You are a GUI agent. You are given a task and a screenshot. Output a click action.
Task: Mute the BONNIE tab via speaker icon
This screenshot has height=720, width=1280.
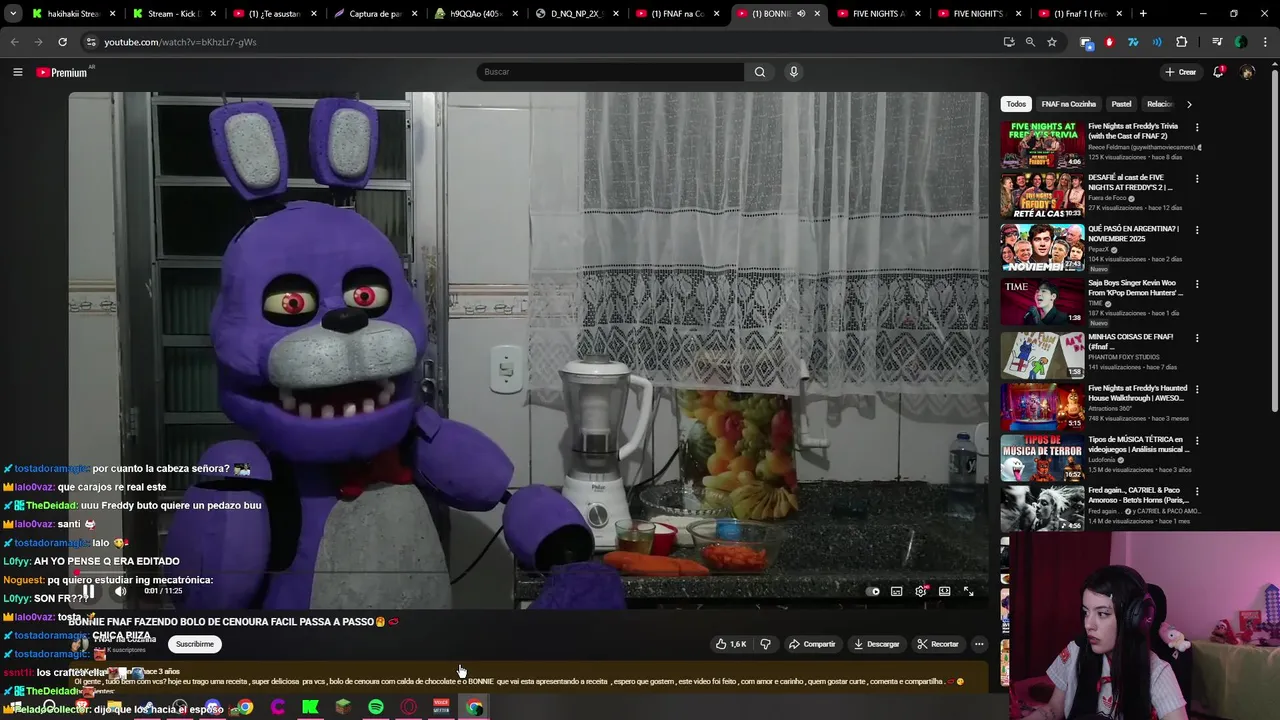[801, 14]
